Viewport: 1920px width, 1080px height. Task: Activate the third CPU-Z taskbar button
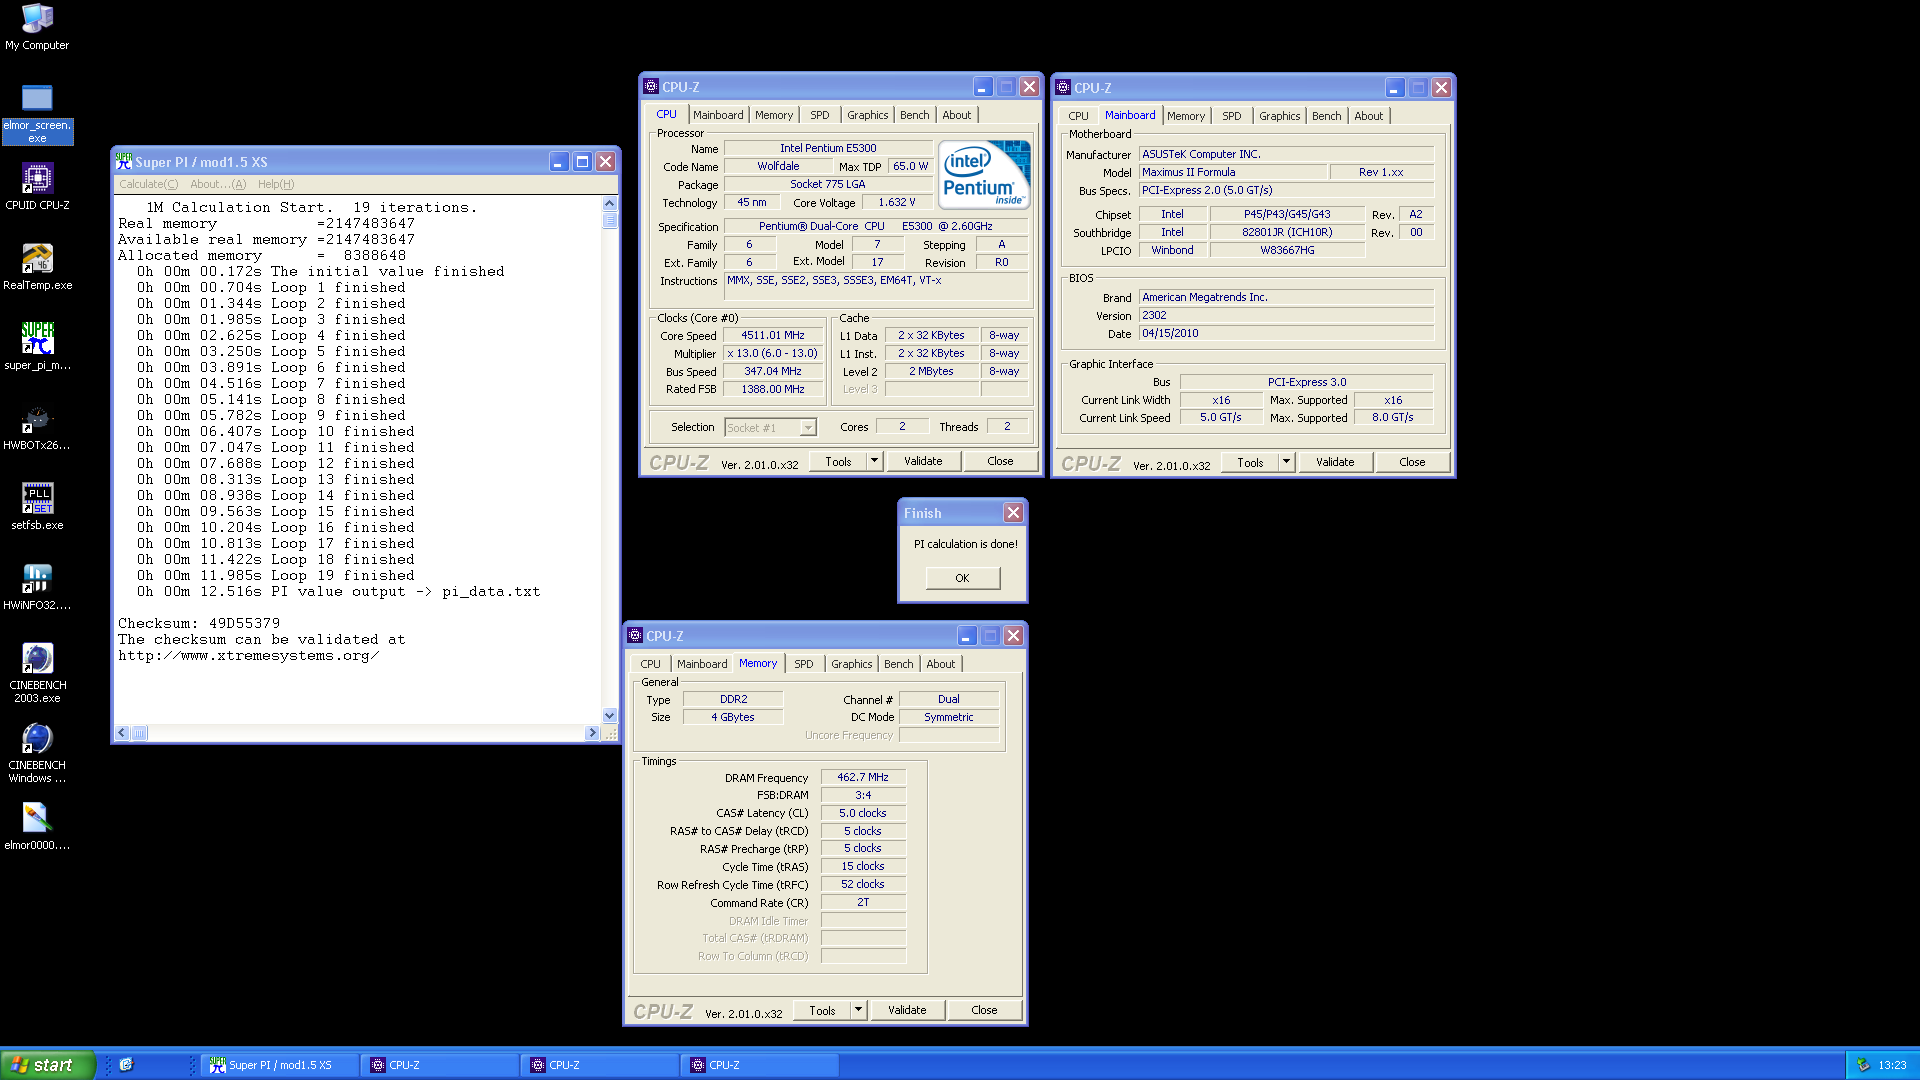761,1065
